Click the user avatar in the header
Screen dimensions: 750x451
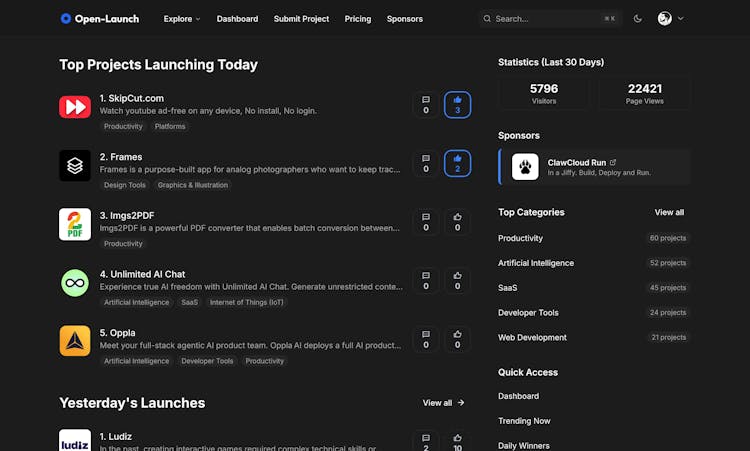point(664,19)
